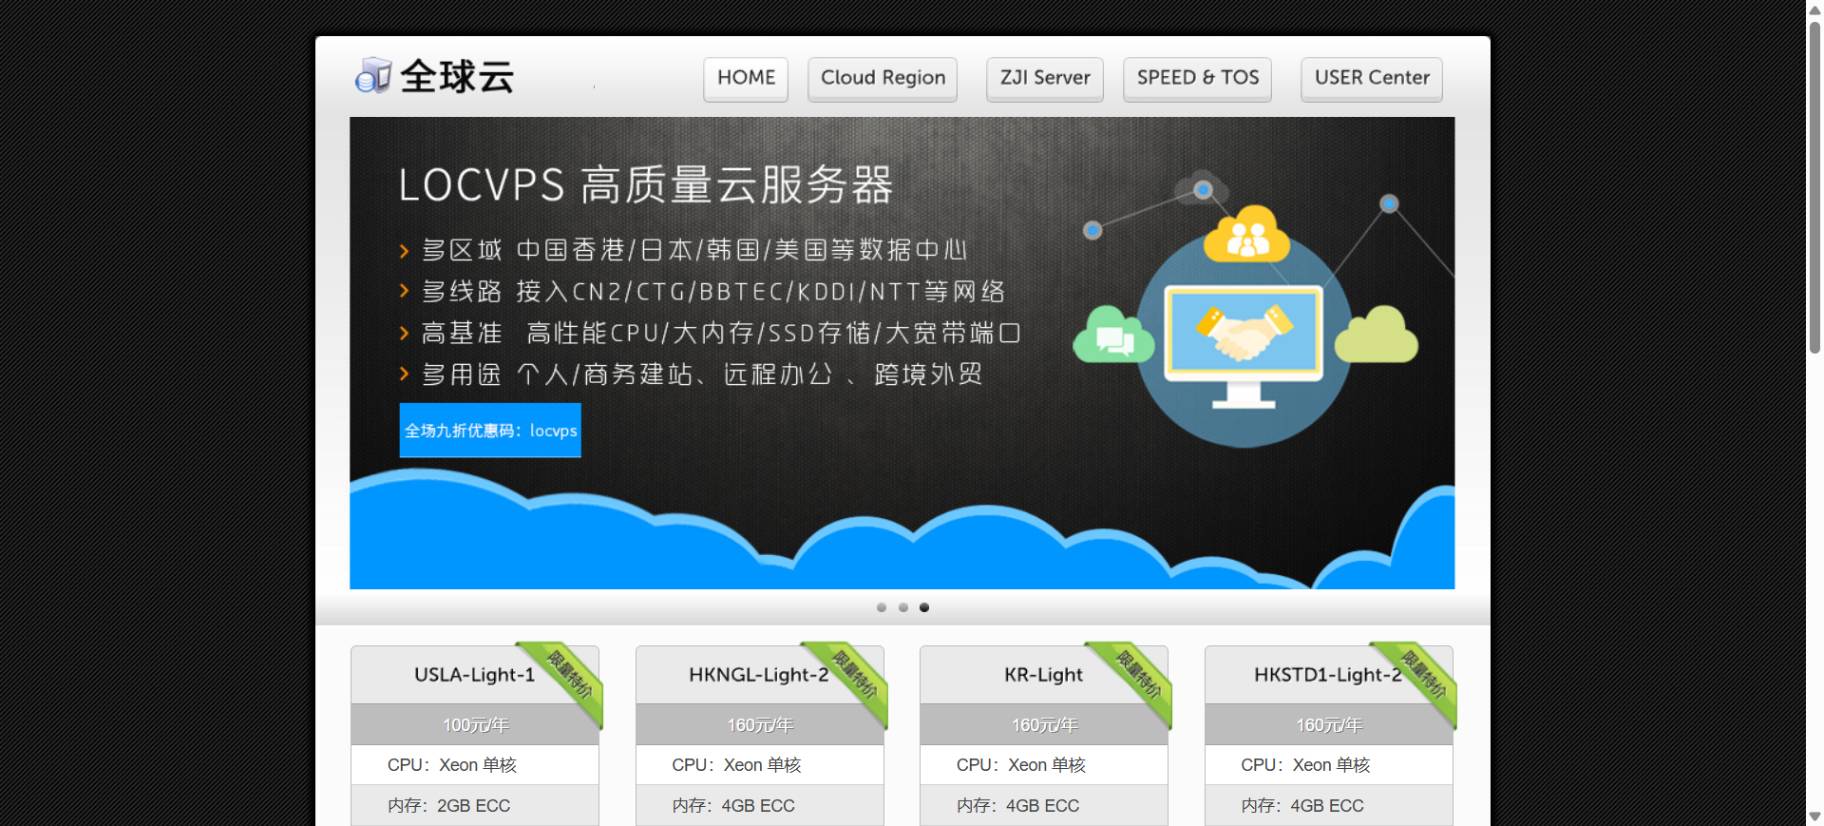
Task: Click the yellow people cloud icon
Action: point(1246,235)
